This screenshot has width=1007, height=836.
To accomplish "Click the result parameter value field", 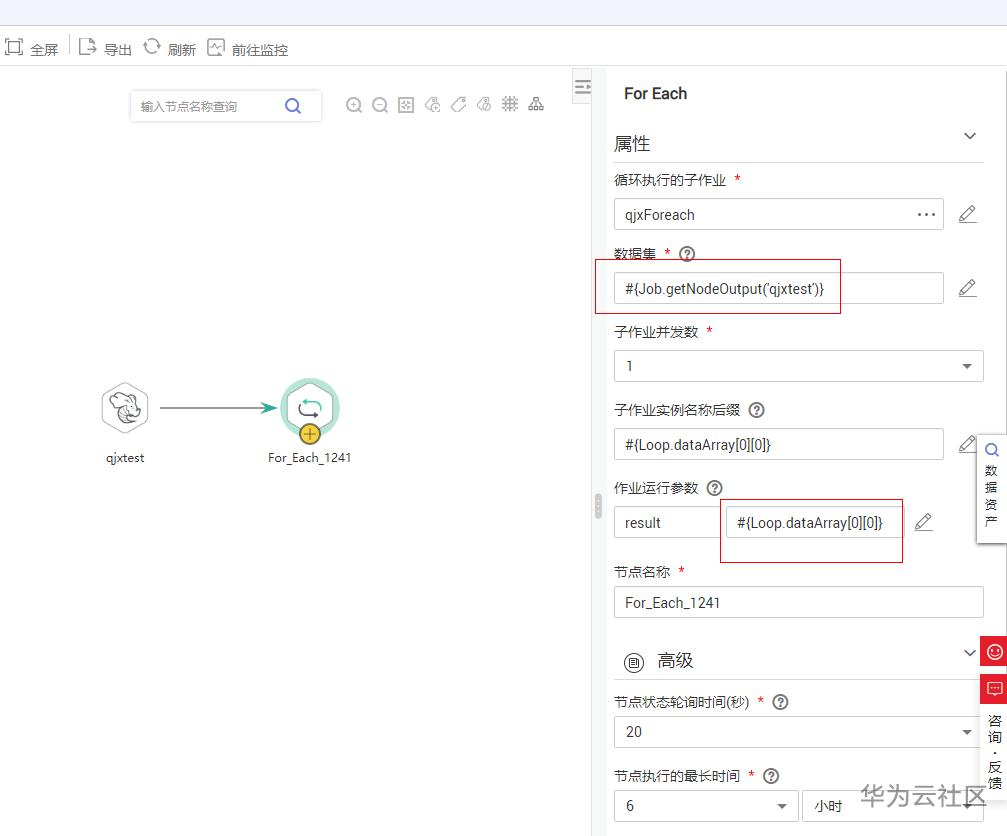I will 814,523.
